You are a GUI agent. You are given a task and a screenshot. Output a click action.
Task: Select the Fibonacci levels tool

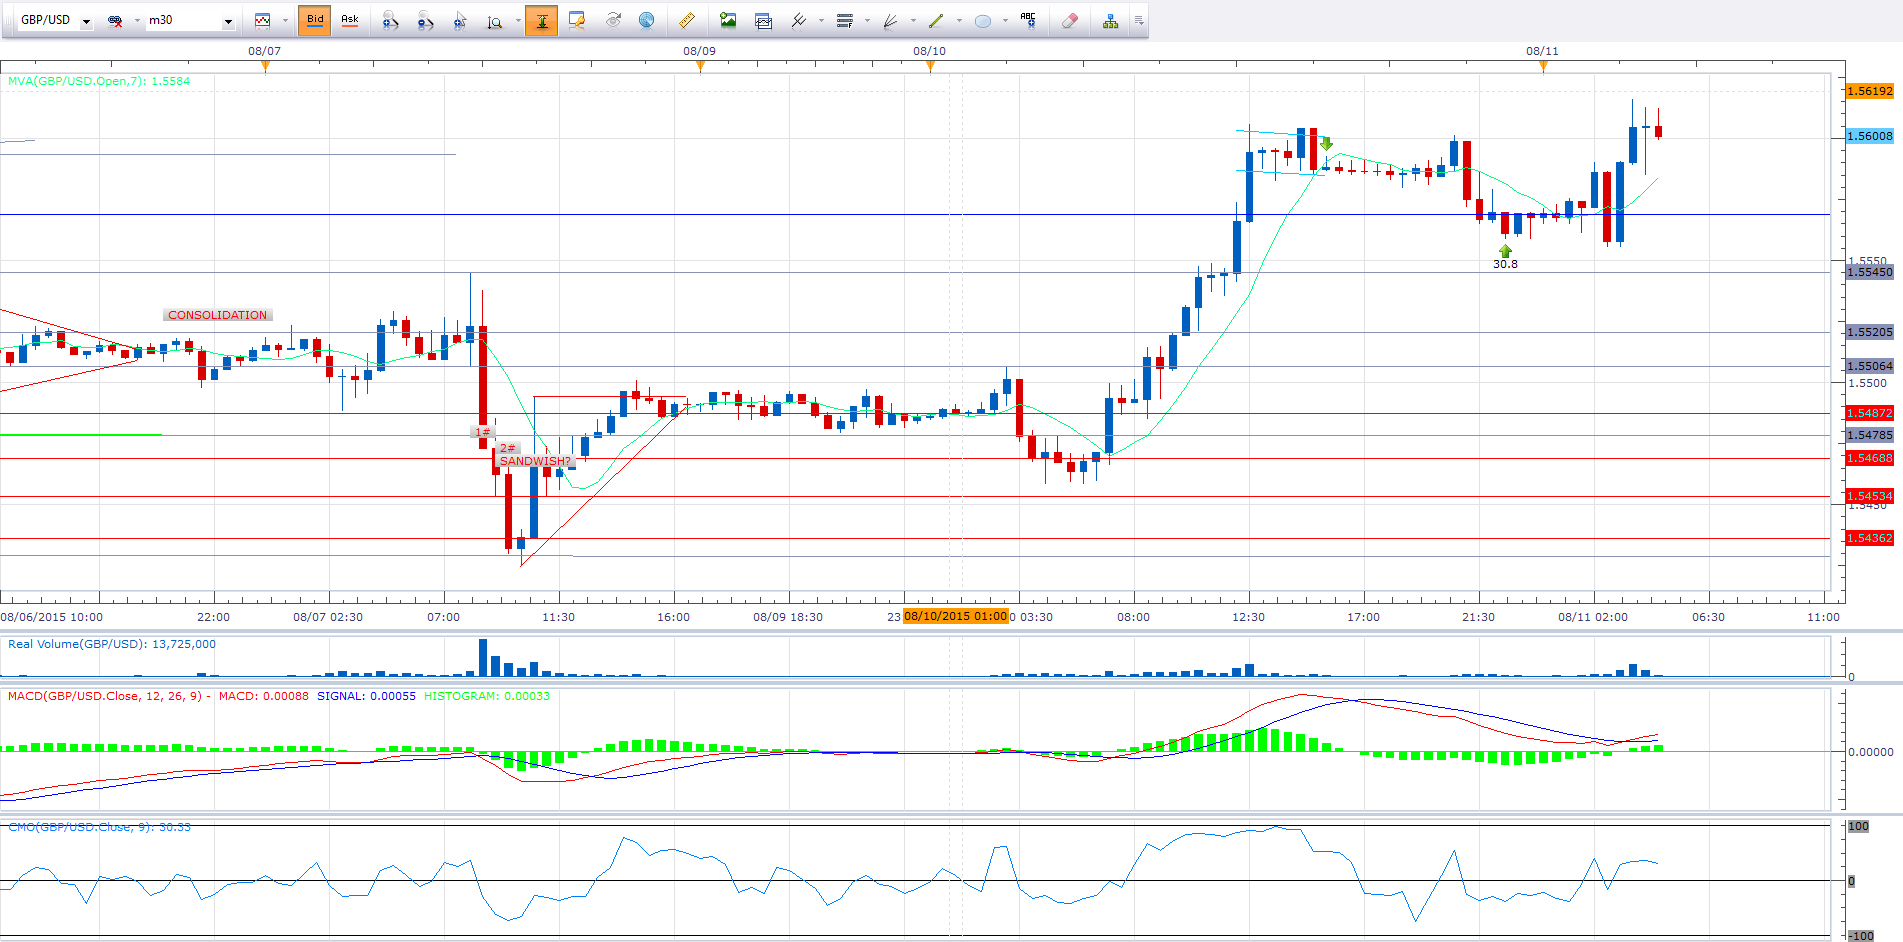click(x=845, y=21)
